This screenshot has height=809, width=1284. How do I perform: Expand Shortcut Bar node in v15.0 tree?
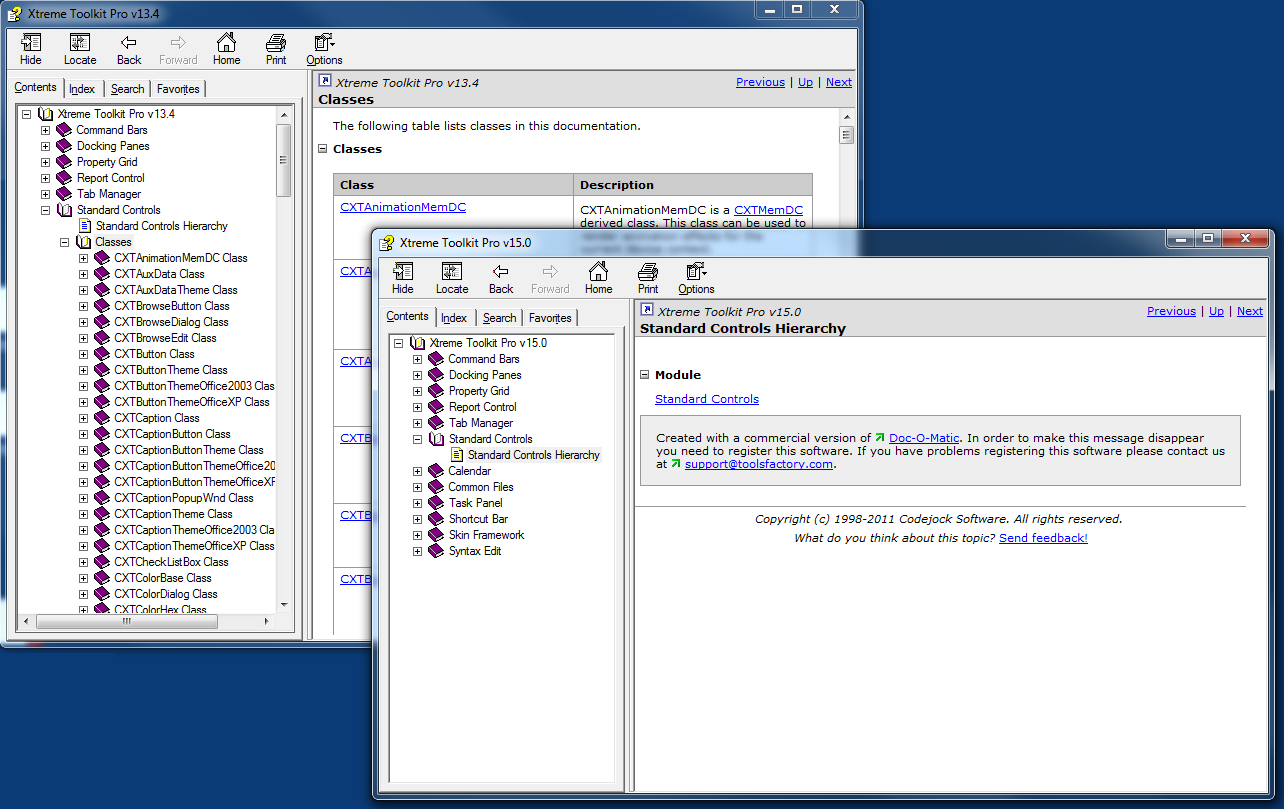click(x=418, y=519)
